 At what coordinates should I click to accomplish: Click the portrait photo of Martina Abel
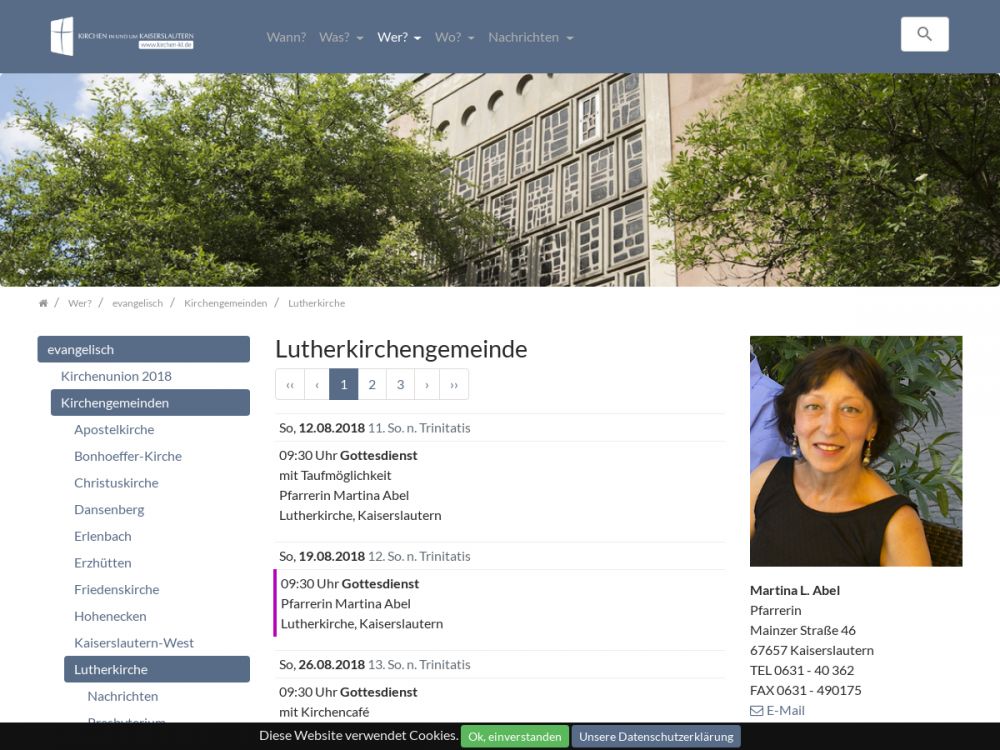pos(856,451)
